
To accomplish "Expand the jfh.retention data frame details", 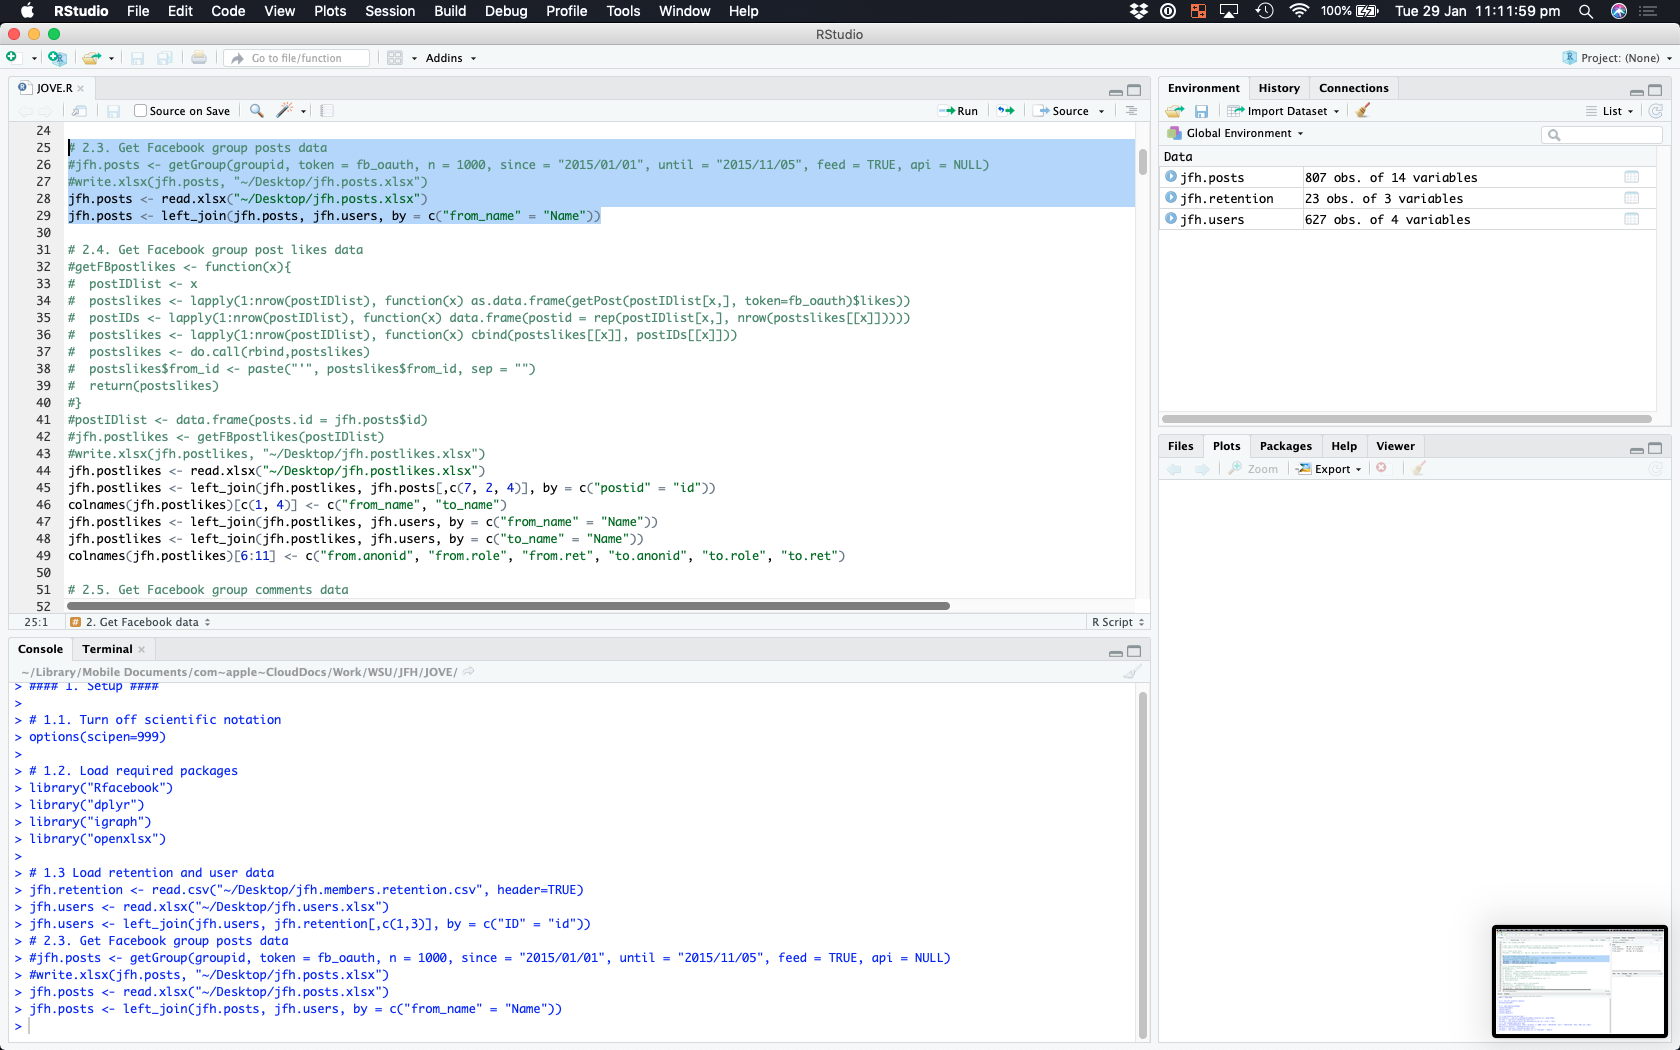I will click(x=1171, y=198).
